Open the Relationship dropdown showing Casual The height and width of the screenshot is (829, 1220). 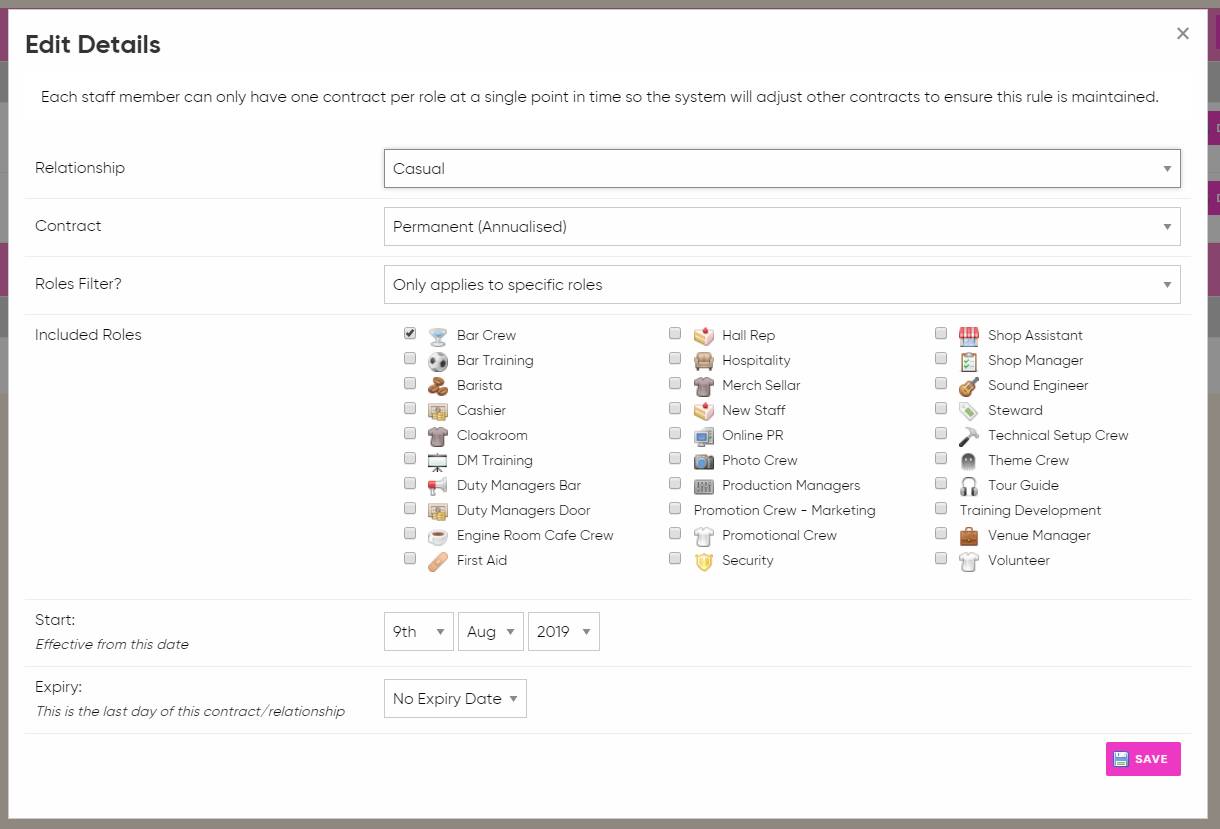[782, 169]
